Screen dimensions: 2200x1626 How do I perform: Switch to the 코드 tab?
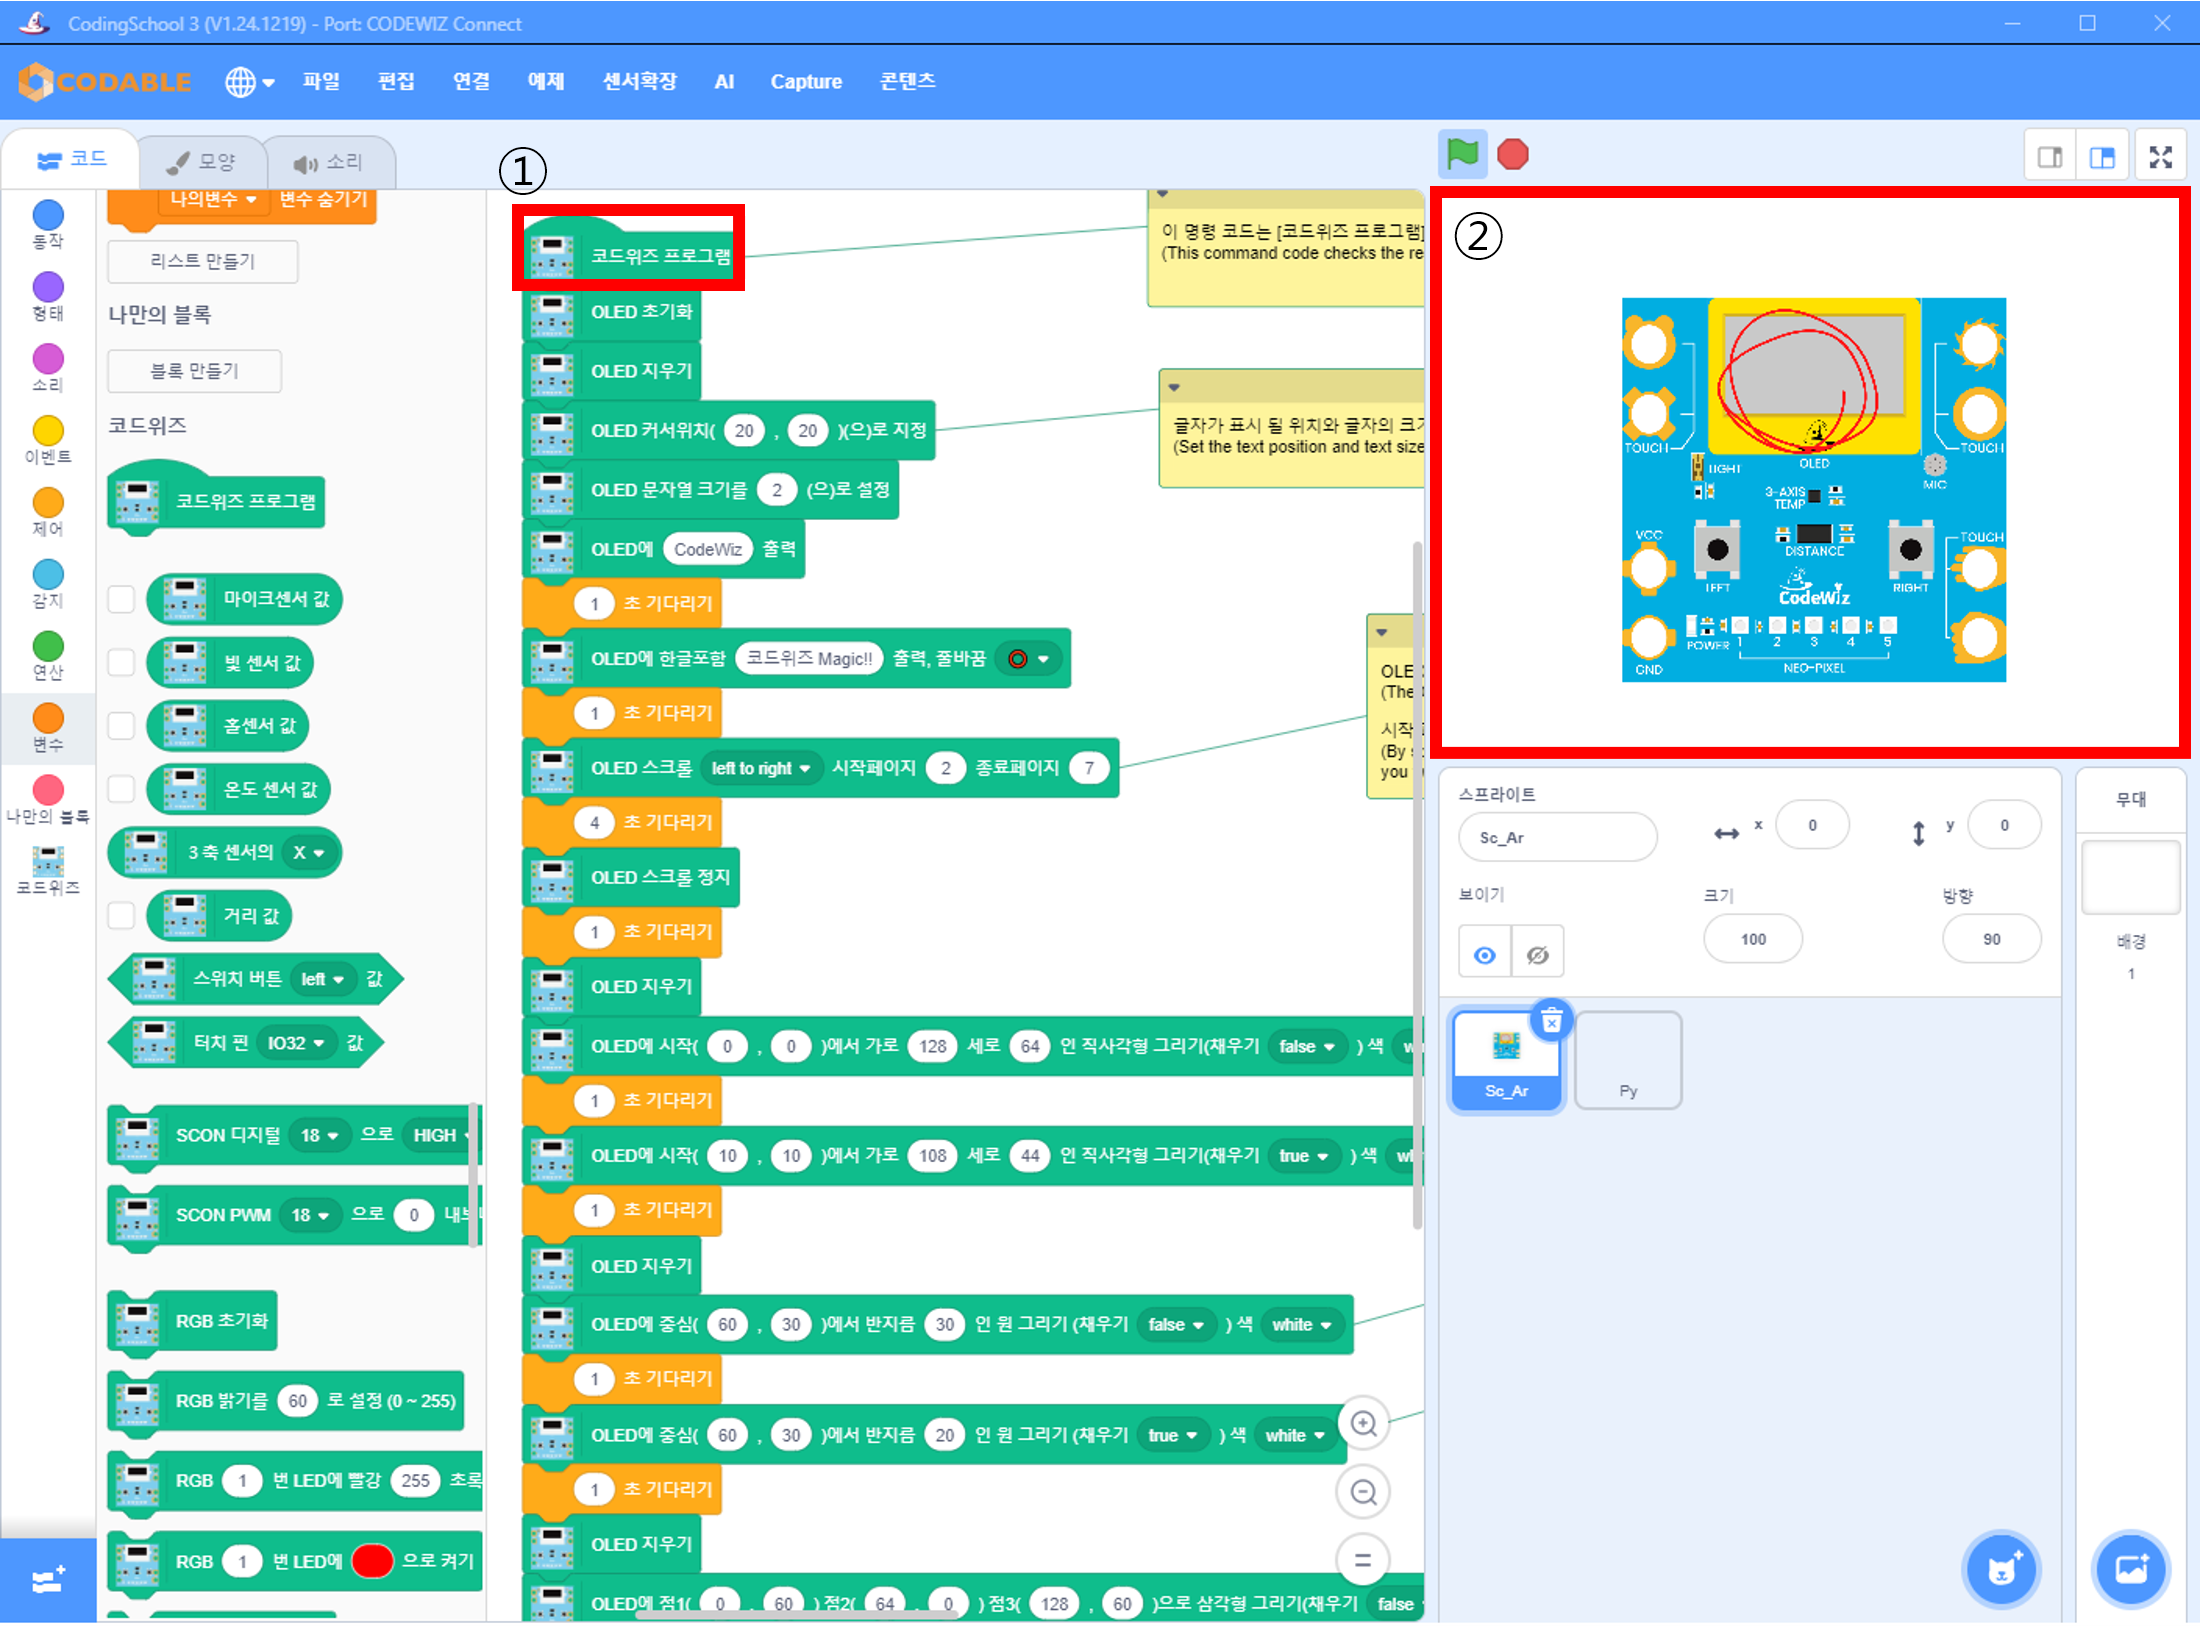(x=70, y=160)
